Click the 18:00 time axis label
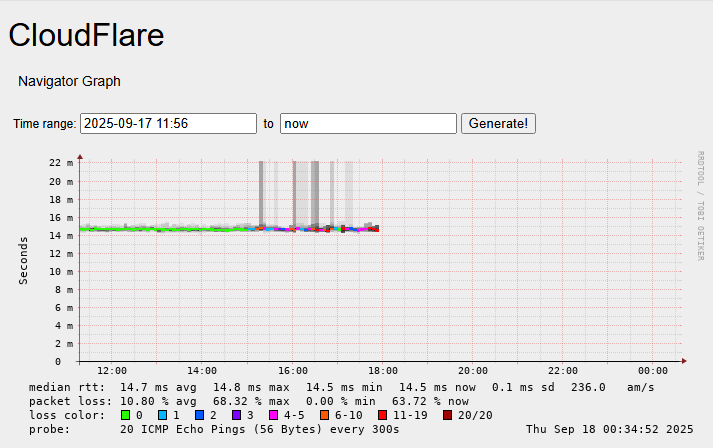Image resolution: width=713 pixels, height=448 pixels. 383,371
